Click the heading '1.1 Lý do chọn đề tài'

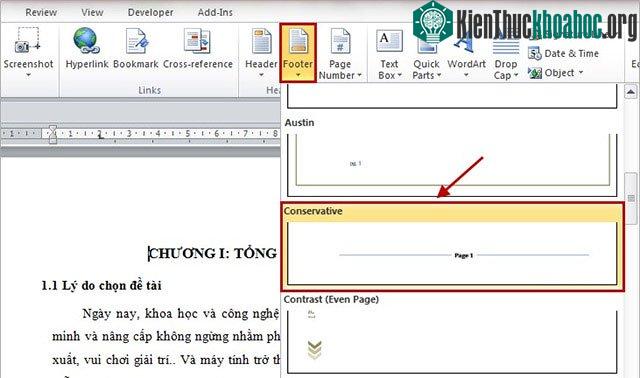(x=101, y=286)
